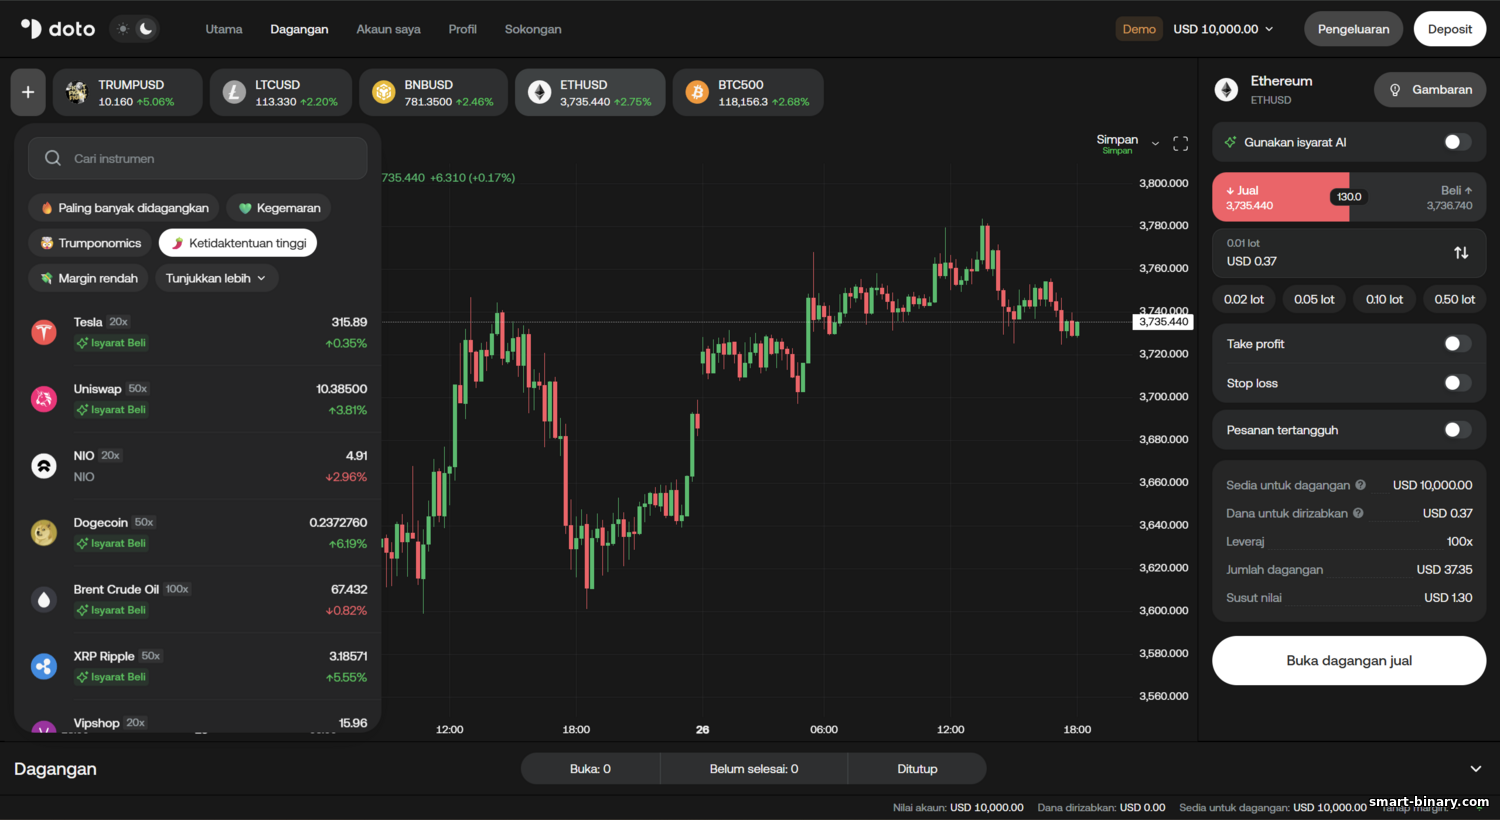Click the doto logo
Image resolution: width=1500 pixels, height=820 pixels.
(x=58, y=29)
